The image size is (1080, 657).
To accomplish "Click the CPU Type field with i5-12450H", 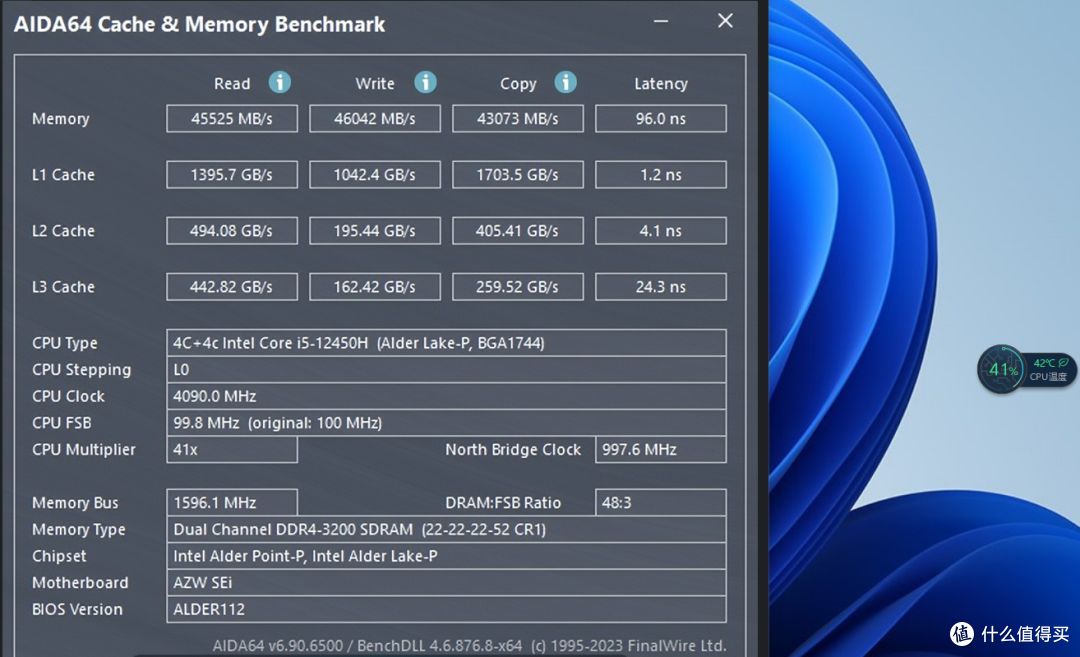I will pyautogui.click(x=446, y=343).
